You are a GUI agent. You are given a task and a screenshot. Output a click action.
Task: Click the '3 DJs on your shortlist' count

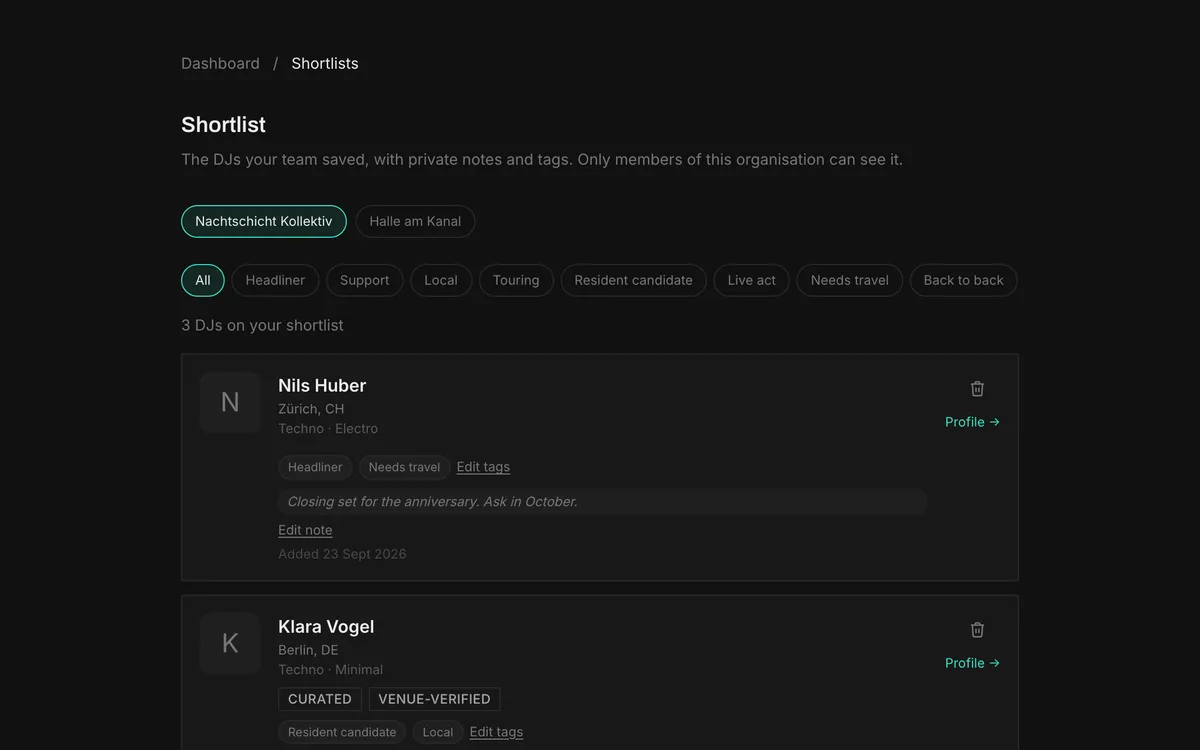click(262, 325)
